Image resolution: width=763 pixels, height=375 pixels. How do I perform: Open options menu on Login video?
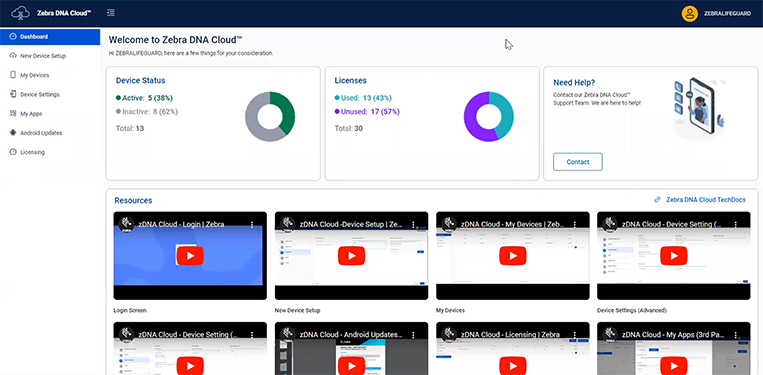point(252,225)
